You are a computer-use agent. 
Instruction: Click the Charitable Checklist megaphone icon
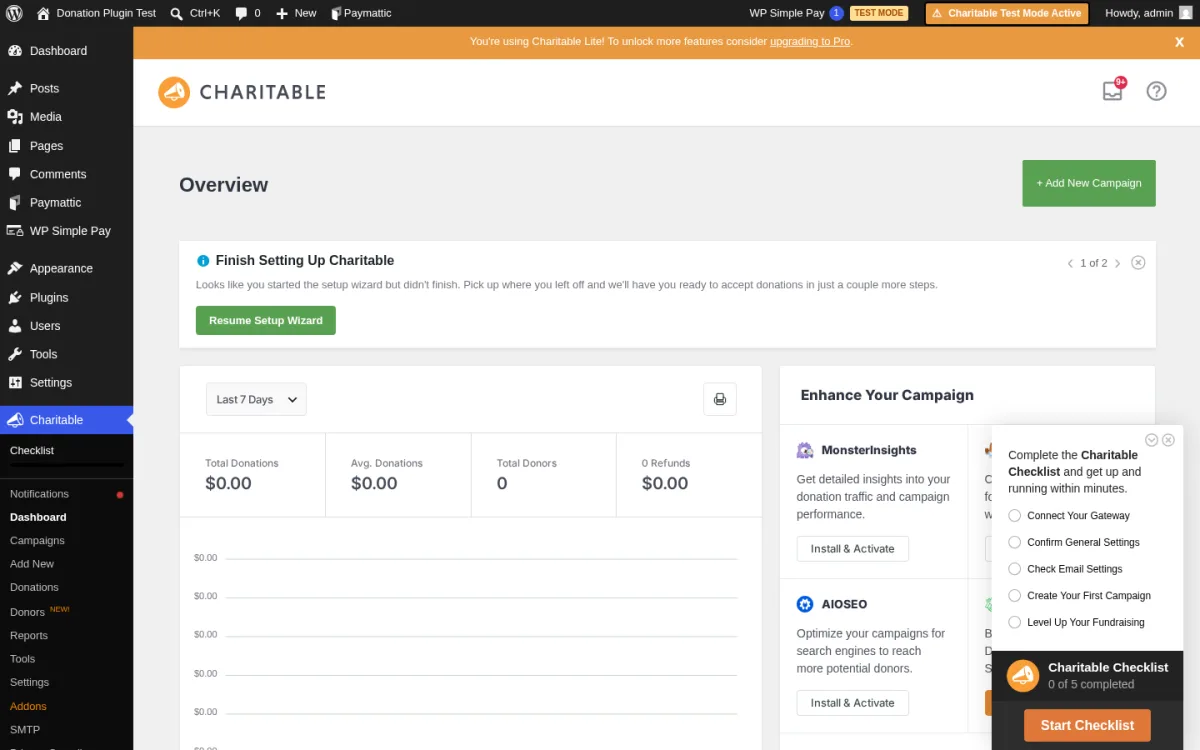(x=1022, y=676)
